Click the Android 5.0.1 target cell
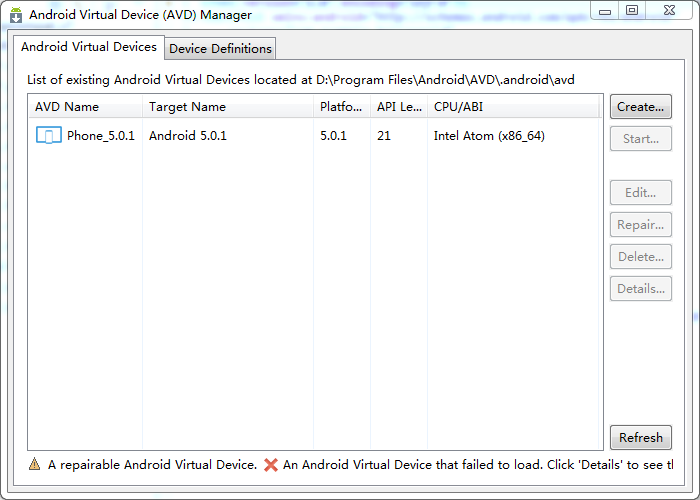 188,136
